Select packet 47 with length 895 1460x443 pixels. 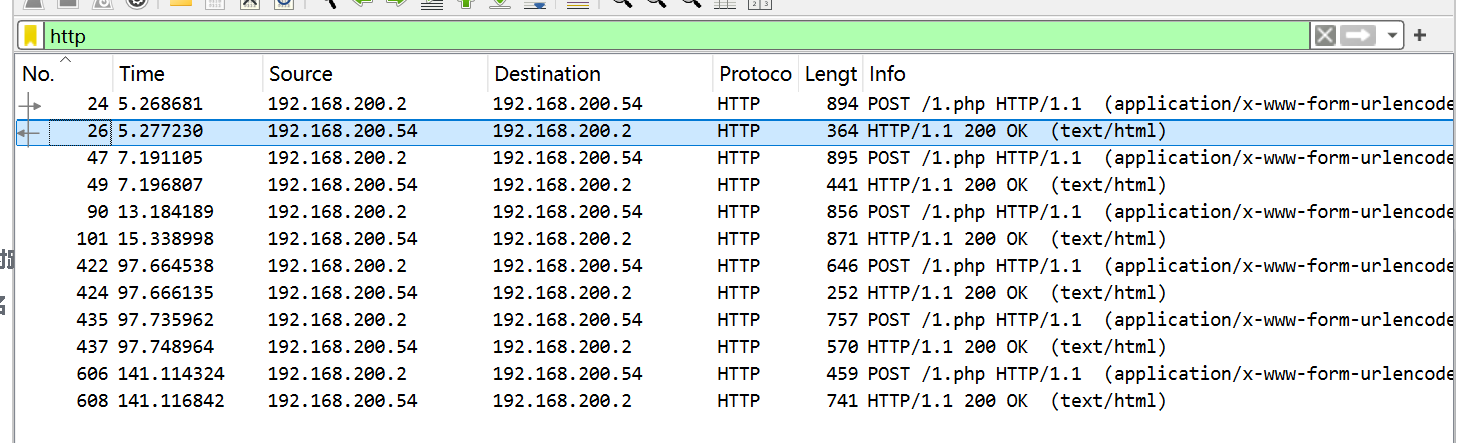pyautogui.click(x=735, y=158)
